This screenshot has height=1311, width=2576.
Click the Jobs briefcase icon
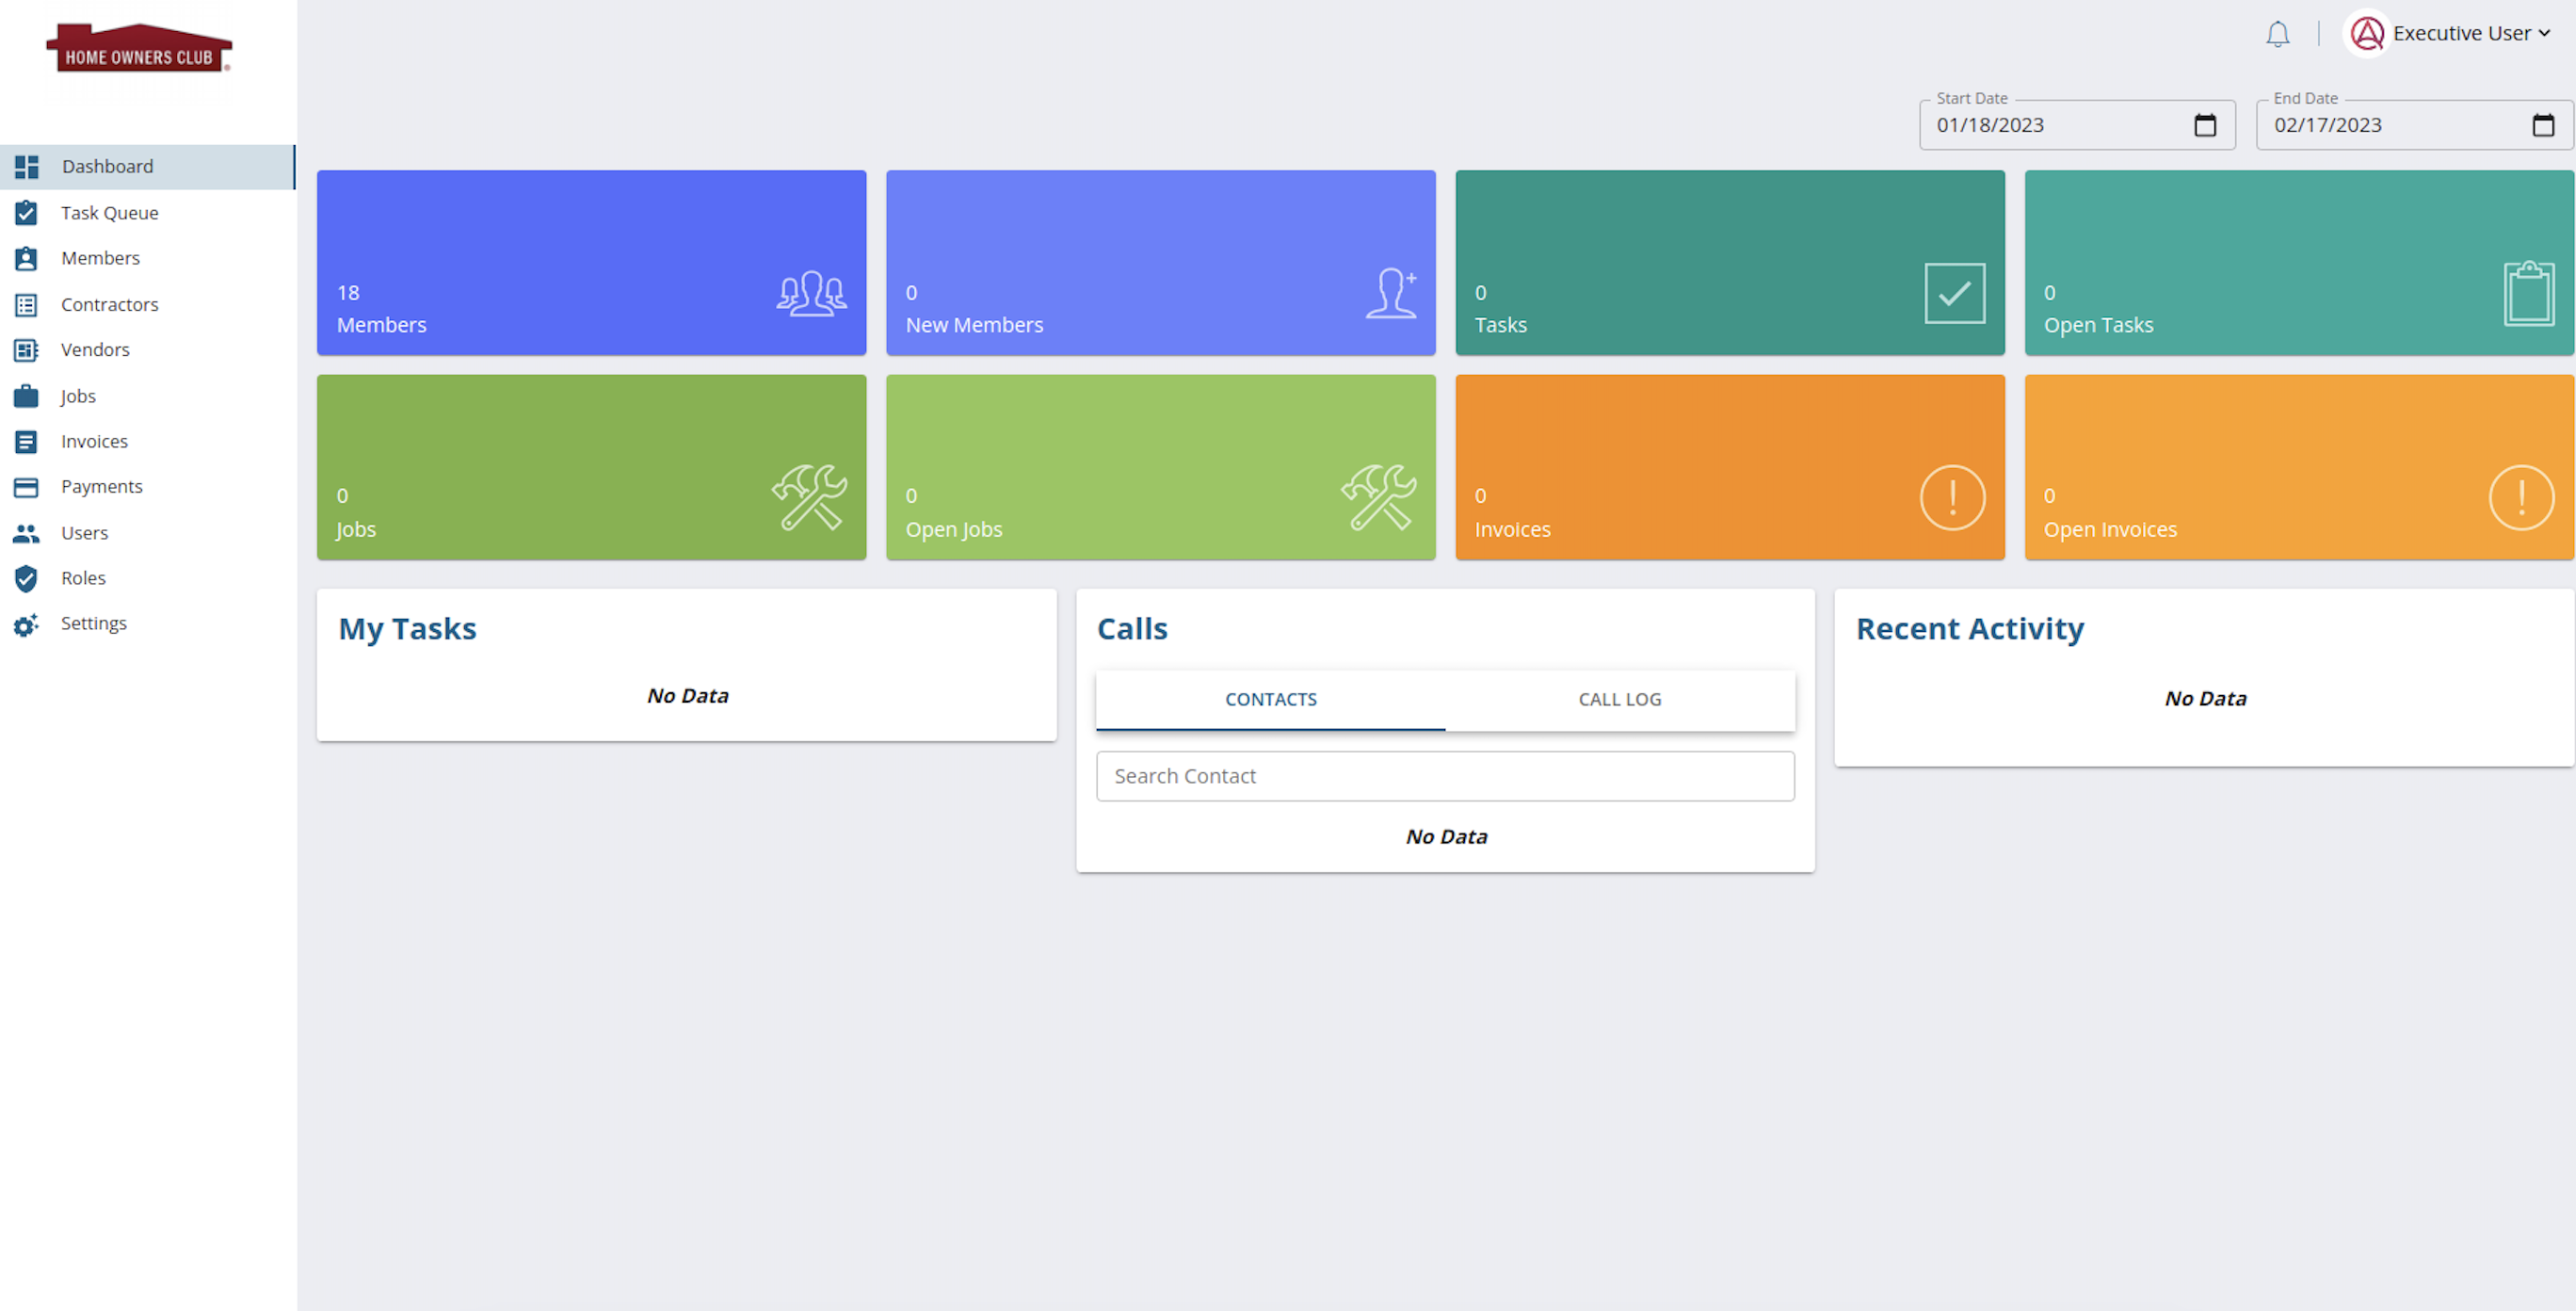coord(27,396)
